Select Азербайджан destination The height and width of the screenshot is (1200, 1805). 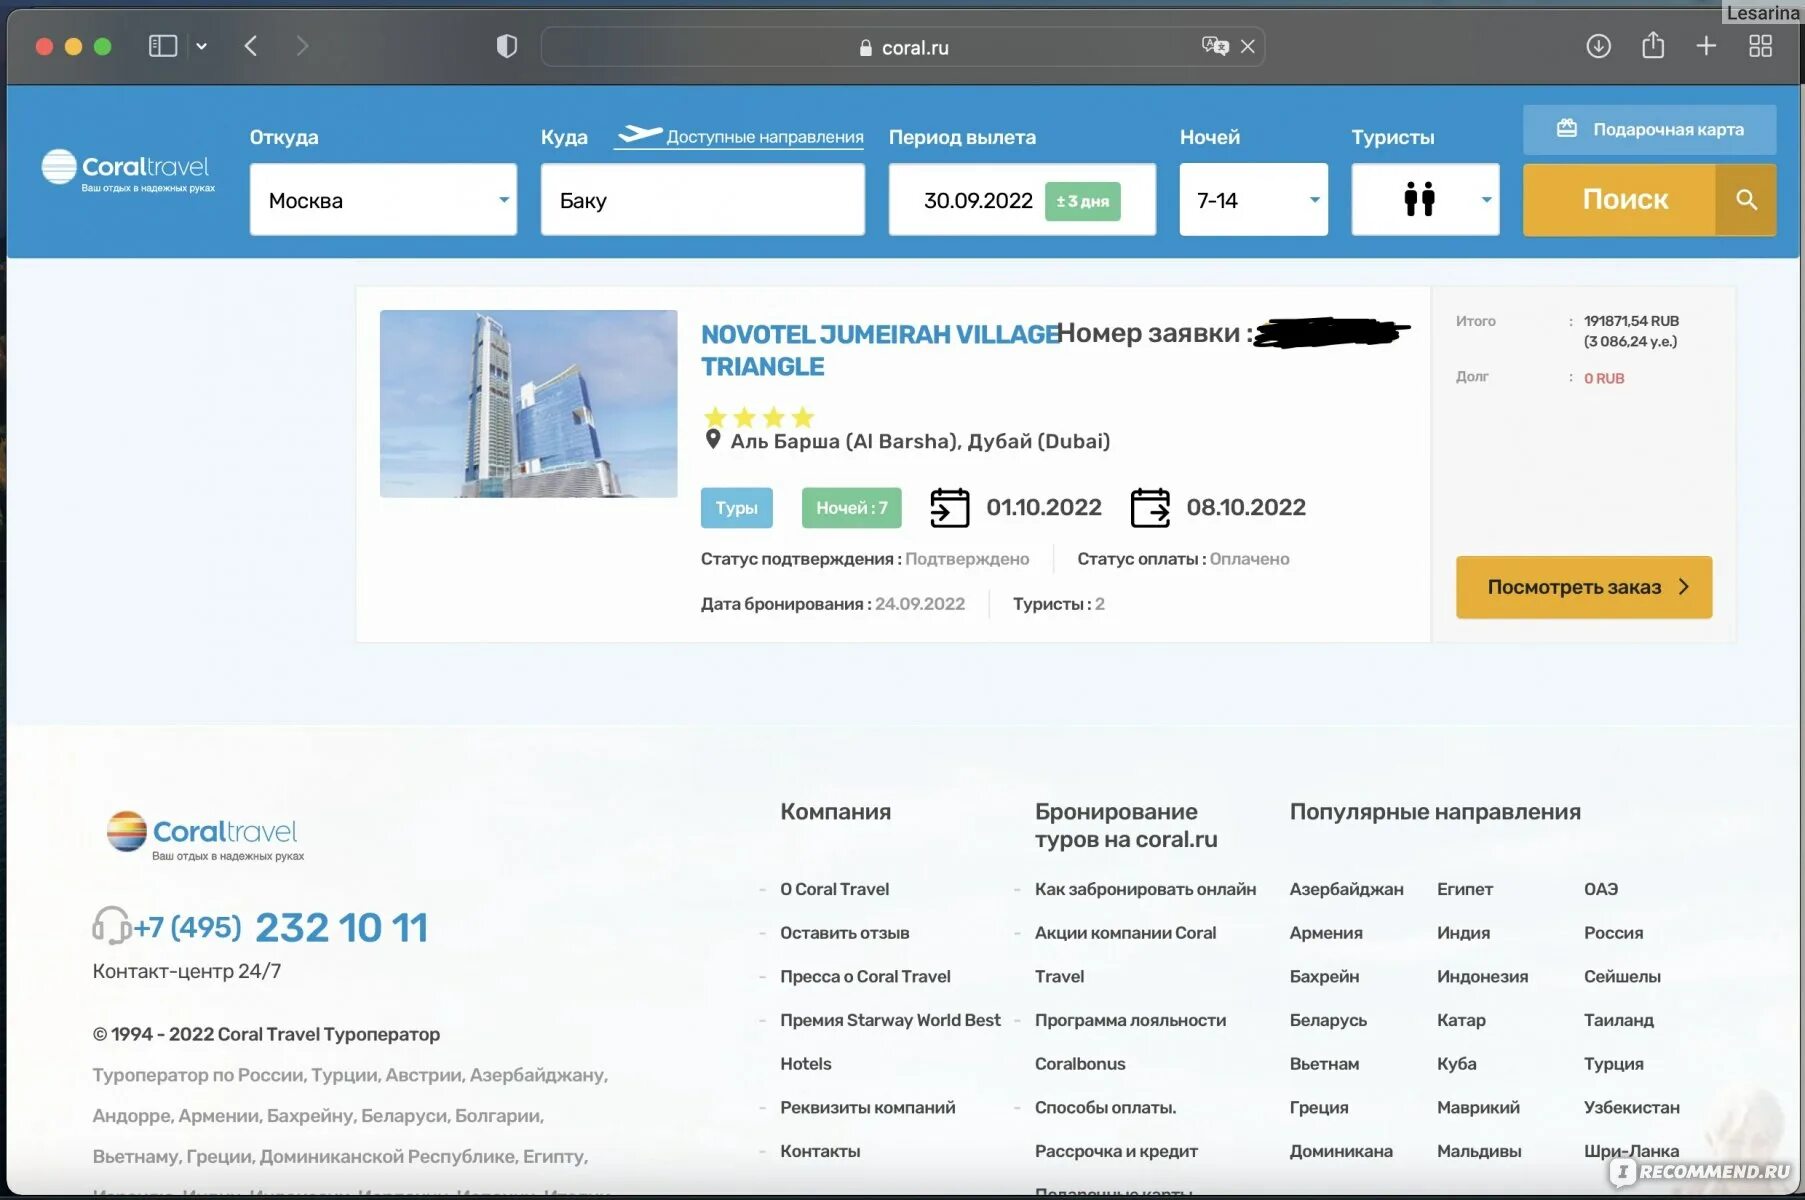(1346, 889)
